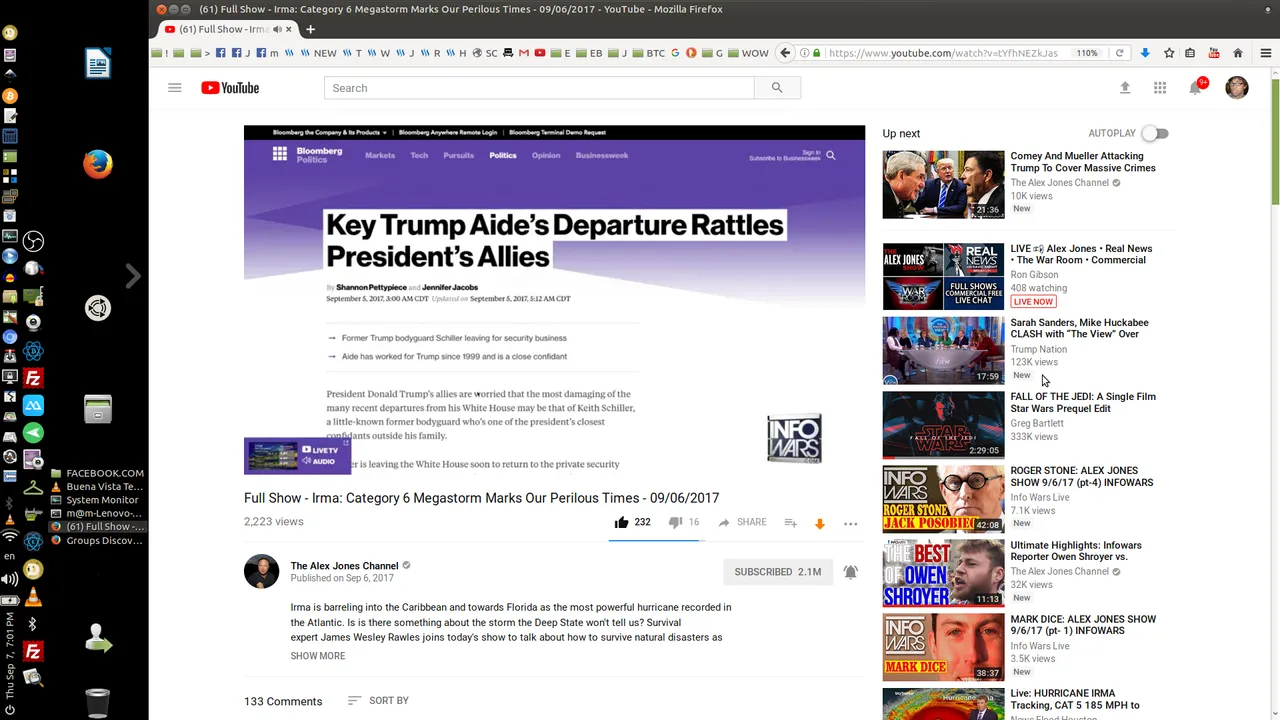Open the SC bookmark

point(485,53)
